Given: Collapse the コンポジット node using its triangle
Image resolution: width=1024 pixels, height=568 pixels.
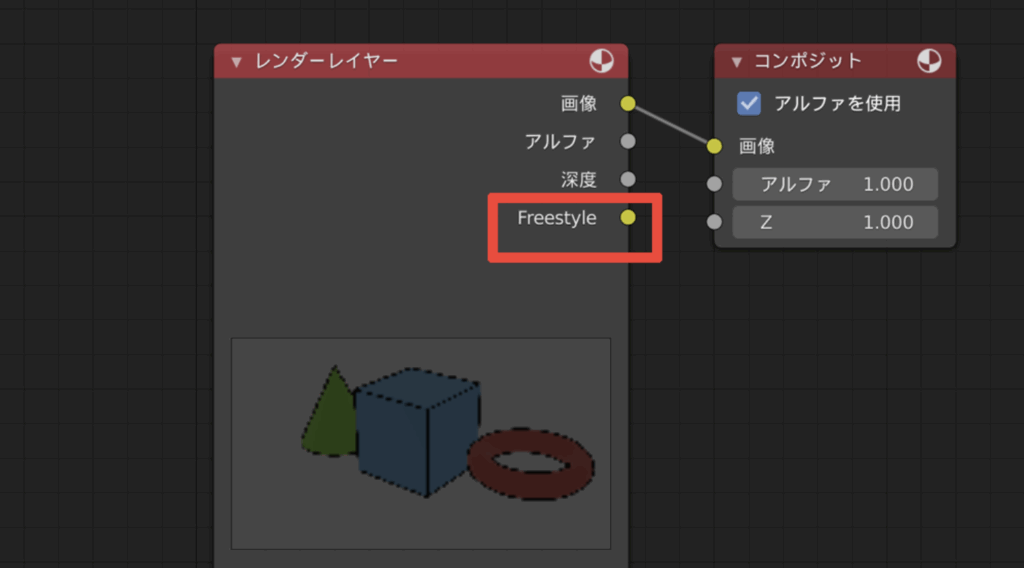Looking at the screenshot, I should pos(737,62).
